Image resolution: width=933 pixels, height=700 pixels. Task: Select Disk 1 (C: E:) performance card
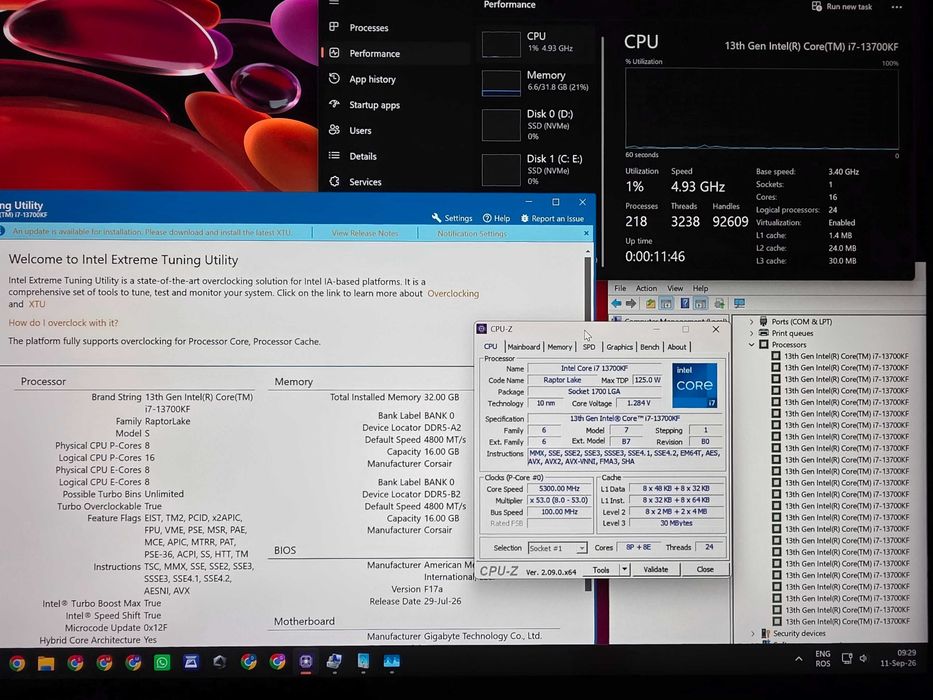(x=536, y=170)
